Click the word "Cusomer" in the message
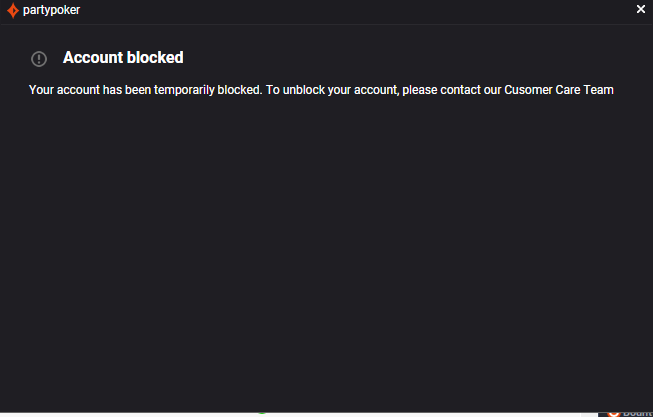This screenshot has height=417, width=653. coord(526,90)
